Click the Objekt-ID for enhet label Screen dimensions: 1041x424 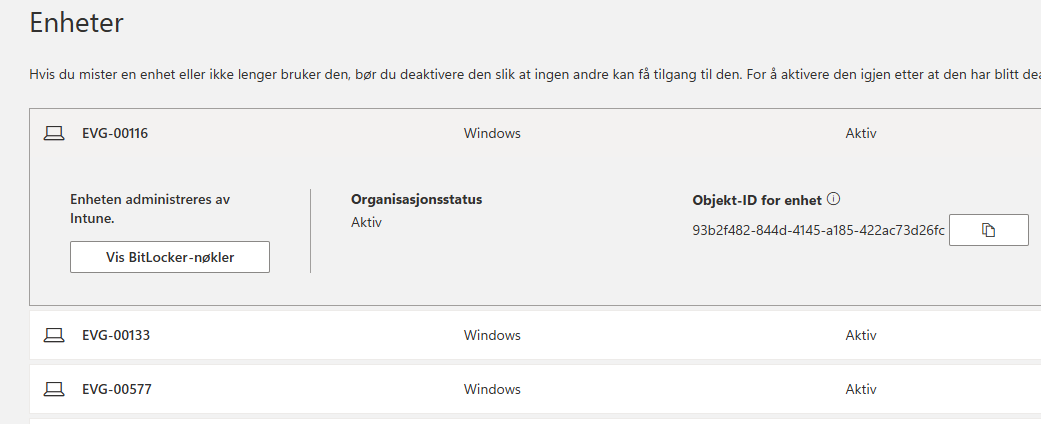[757, 200]
